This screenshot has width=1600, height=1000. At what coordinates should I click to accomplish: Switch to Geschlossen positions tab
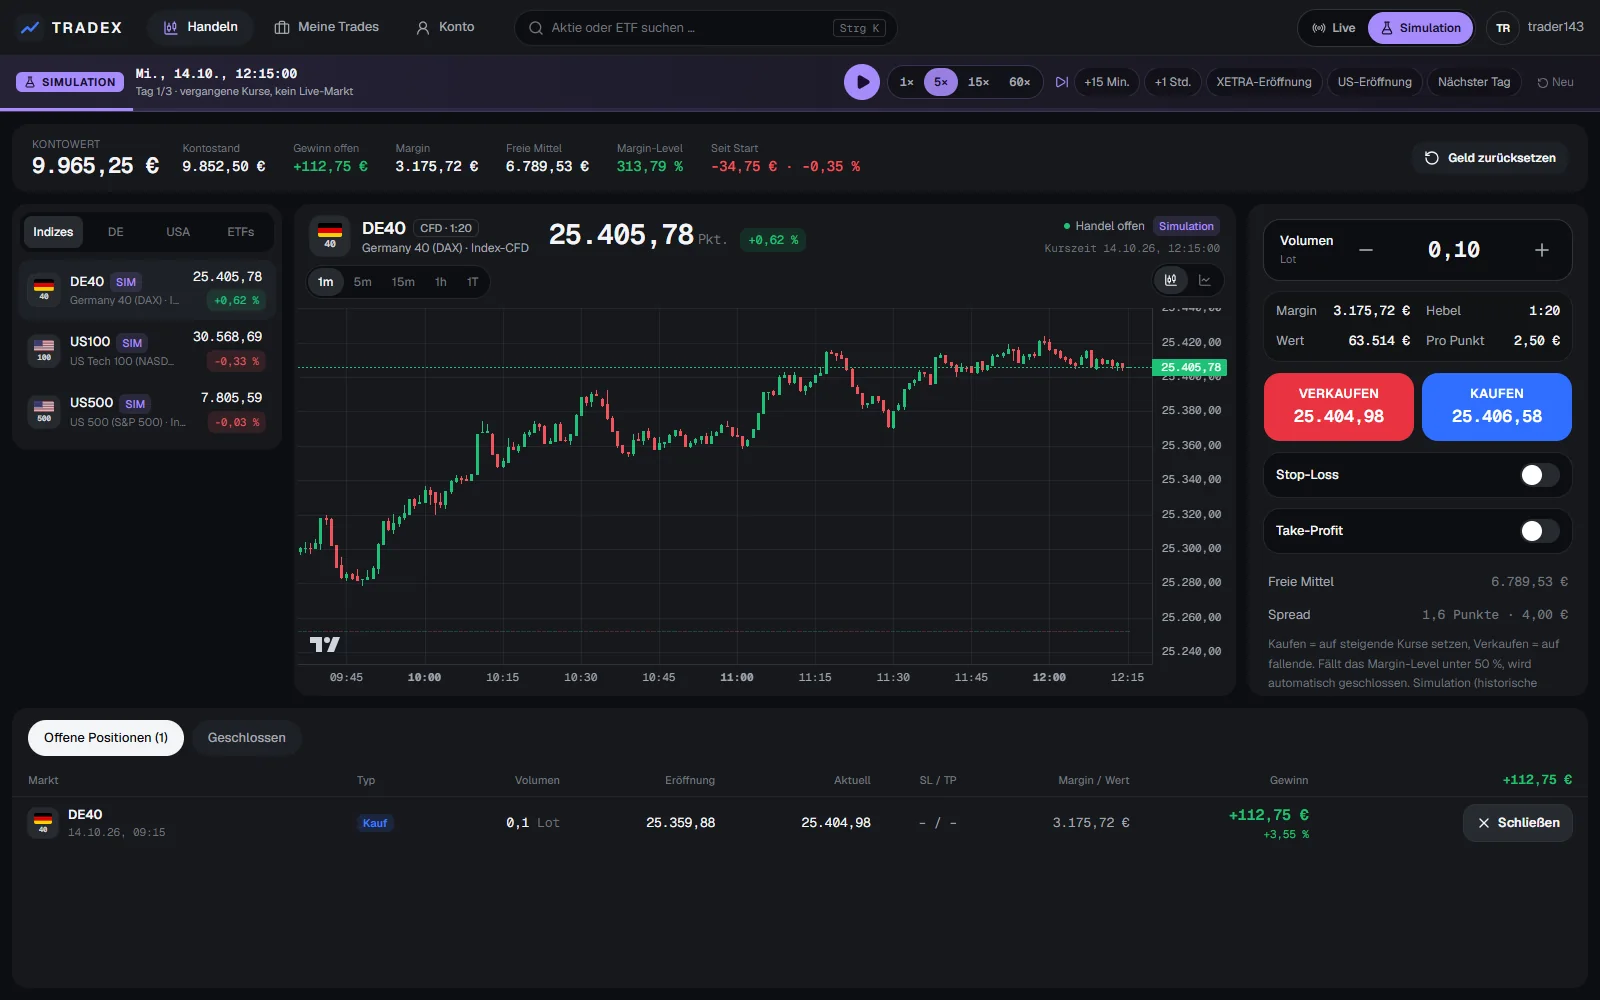coord(247,738)
